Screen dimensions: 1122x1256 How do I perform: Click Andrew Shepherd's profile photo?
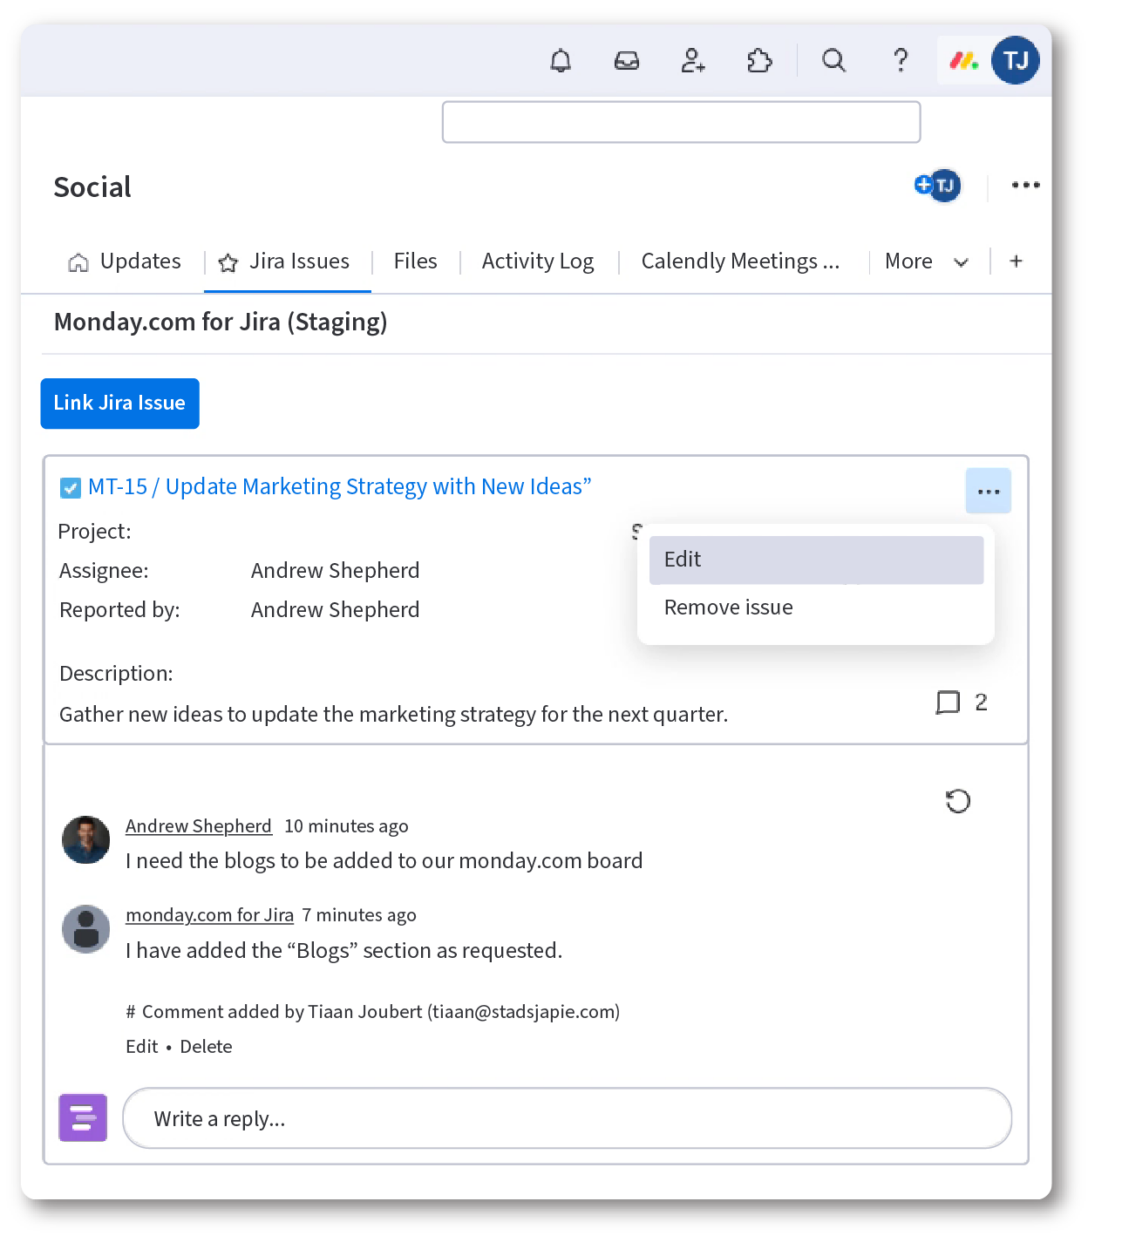(x=86, y=839)
